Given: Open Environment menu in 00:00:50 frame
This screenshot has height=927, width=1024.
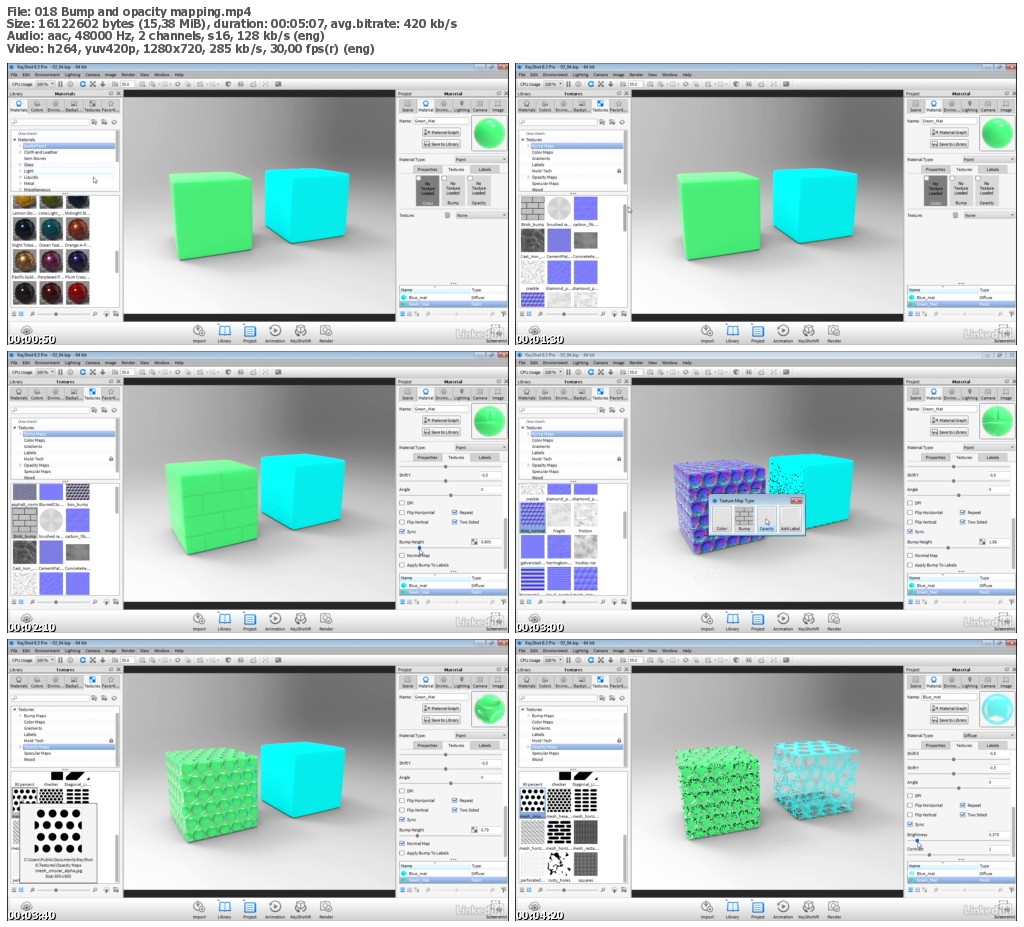Looking at the screenshot, I should [x=47, y=75].
